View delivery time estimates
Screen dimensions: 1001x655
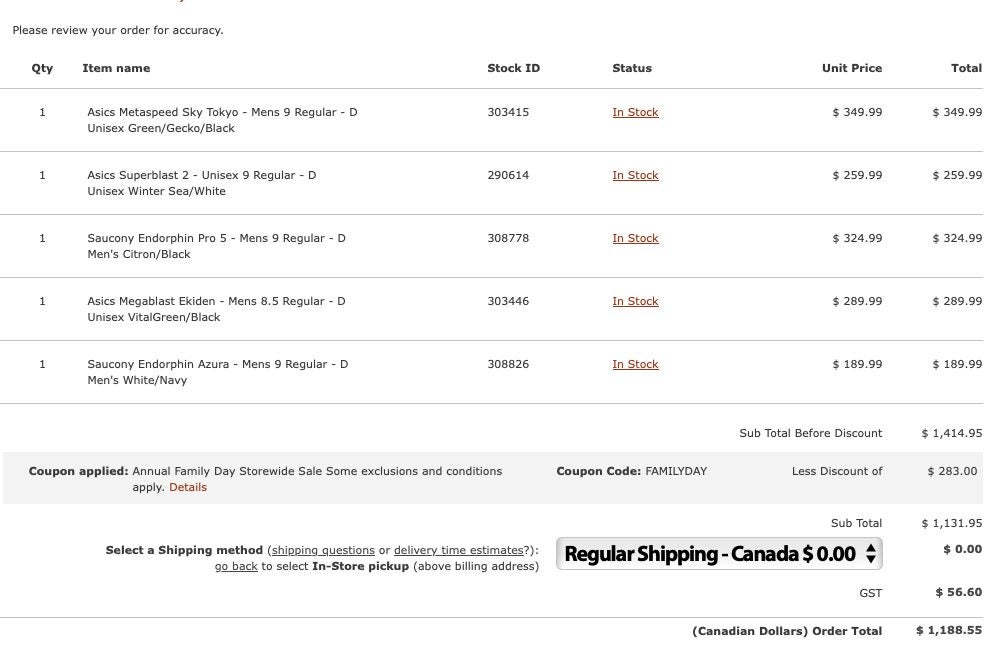(459, 551)
